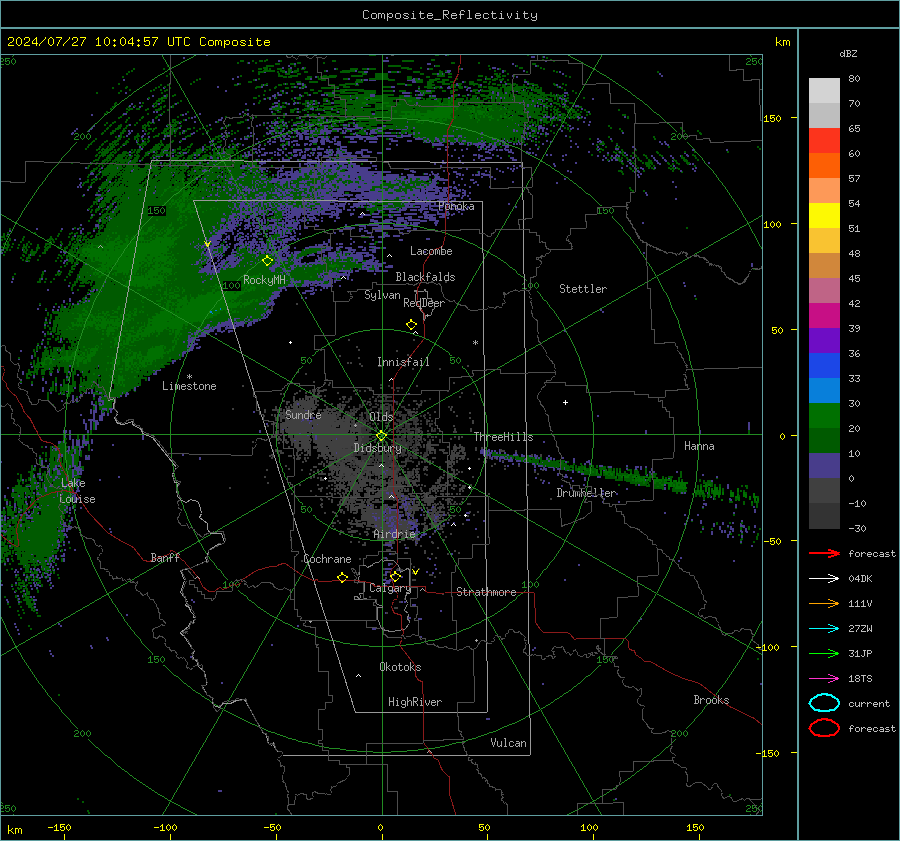Click the red forecast ellipse icon
This screenshot has height=841, width=900.
[x=824, y=728]
